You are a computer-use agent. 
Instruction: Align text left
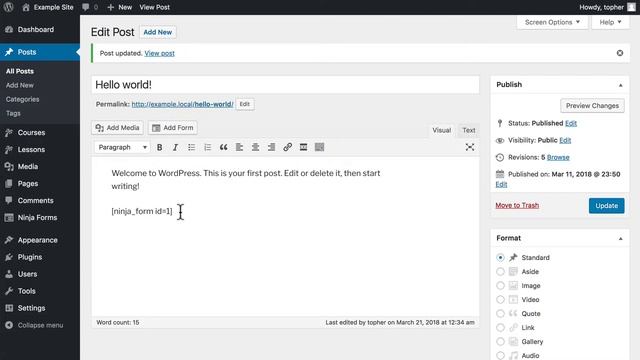[239, 147]
